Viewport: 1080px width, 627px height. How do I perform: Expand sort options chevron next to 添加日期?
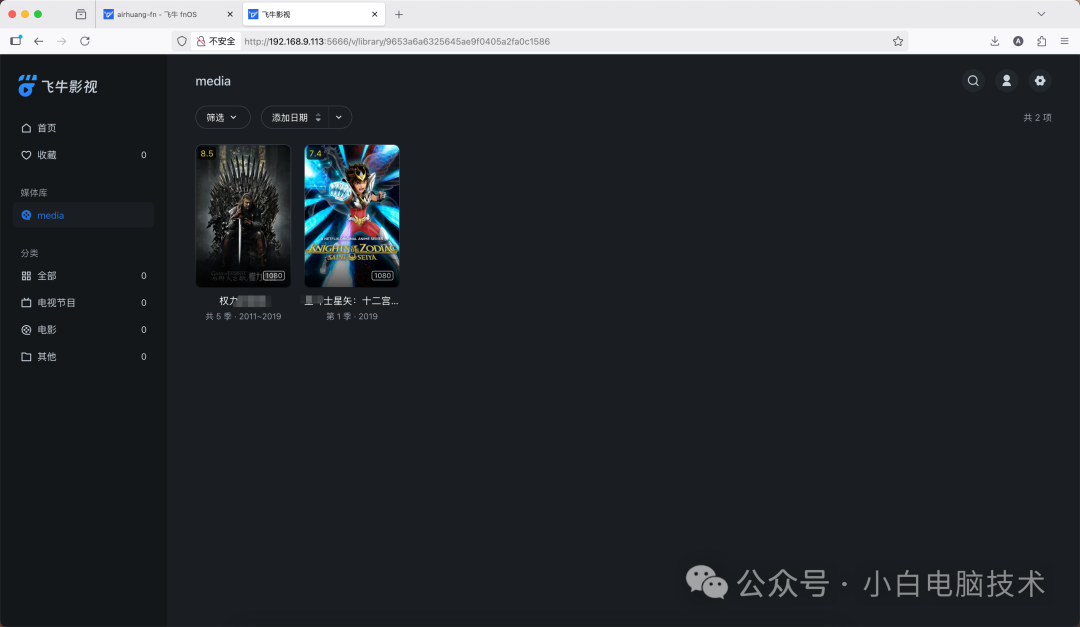340,117
